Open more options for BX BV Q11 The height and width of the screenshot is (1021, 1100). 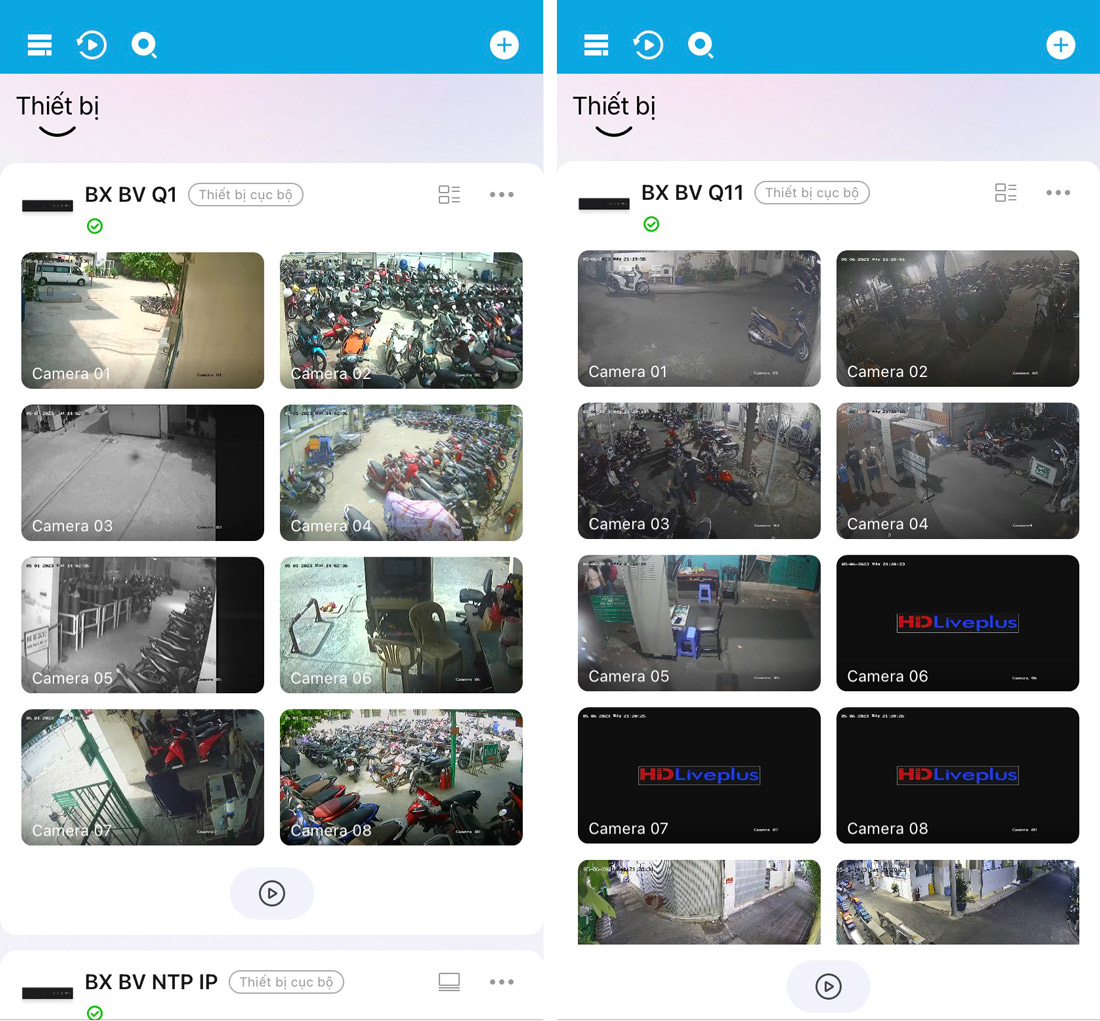point(1057,193)
